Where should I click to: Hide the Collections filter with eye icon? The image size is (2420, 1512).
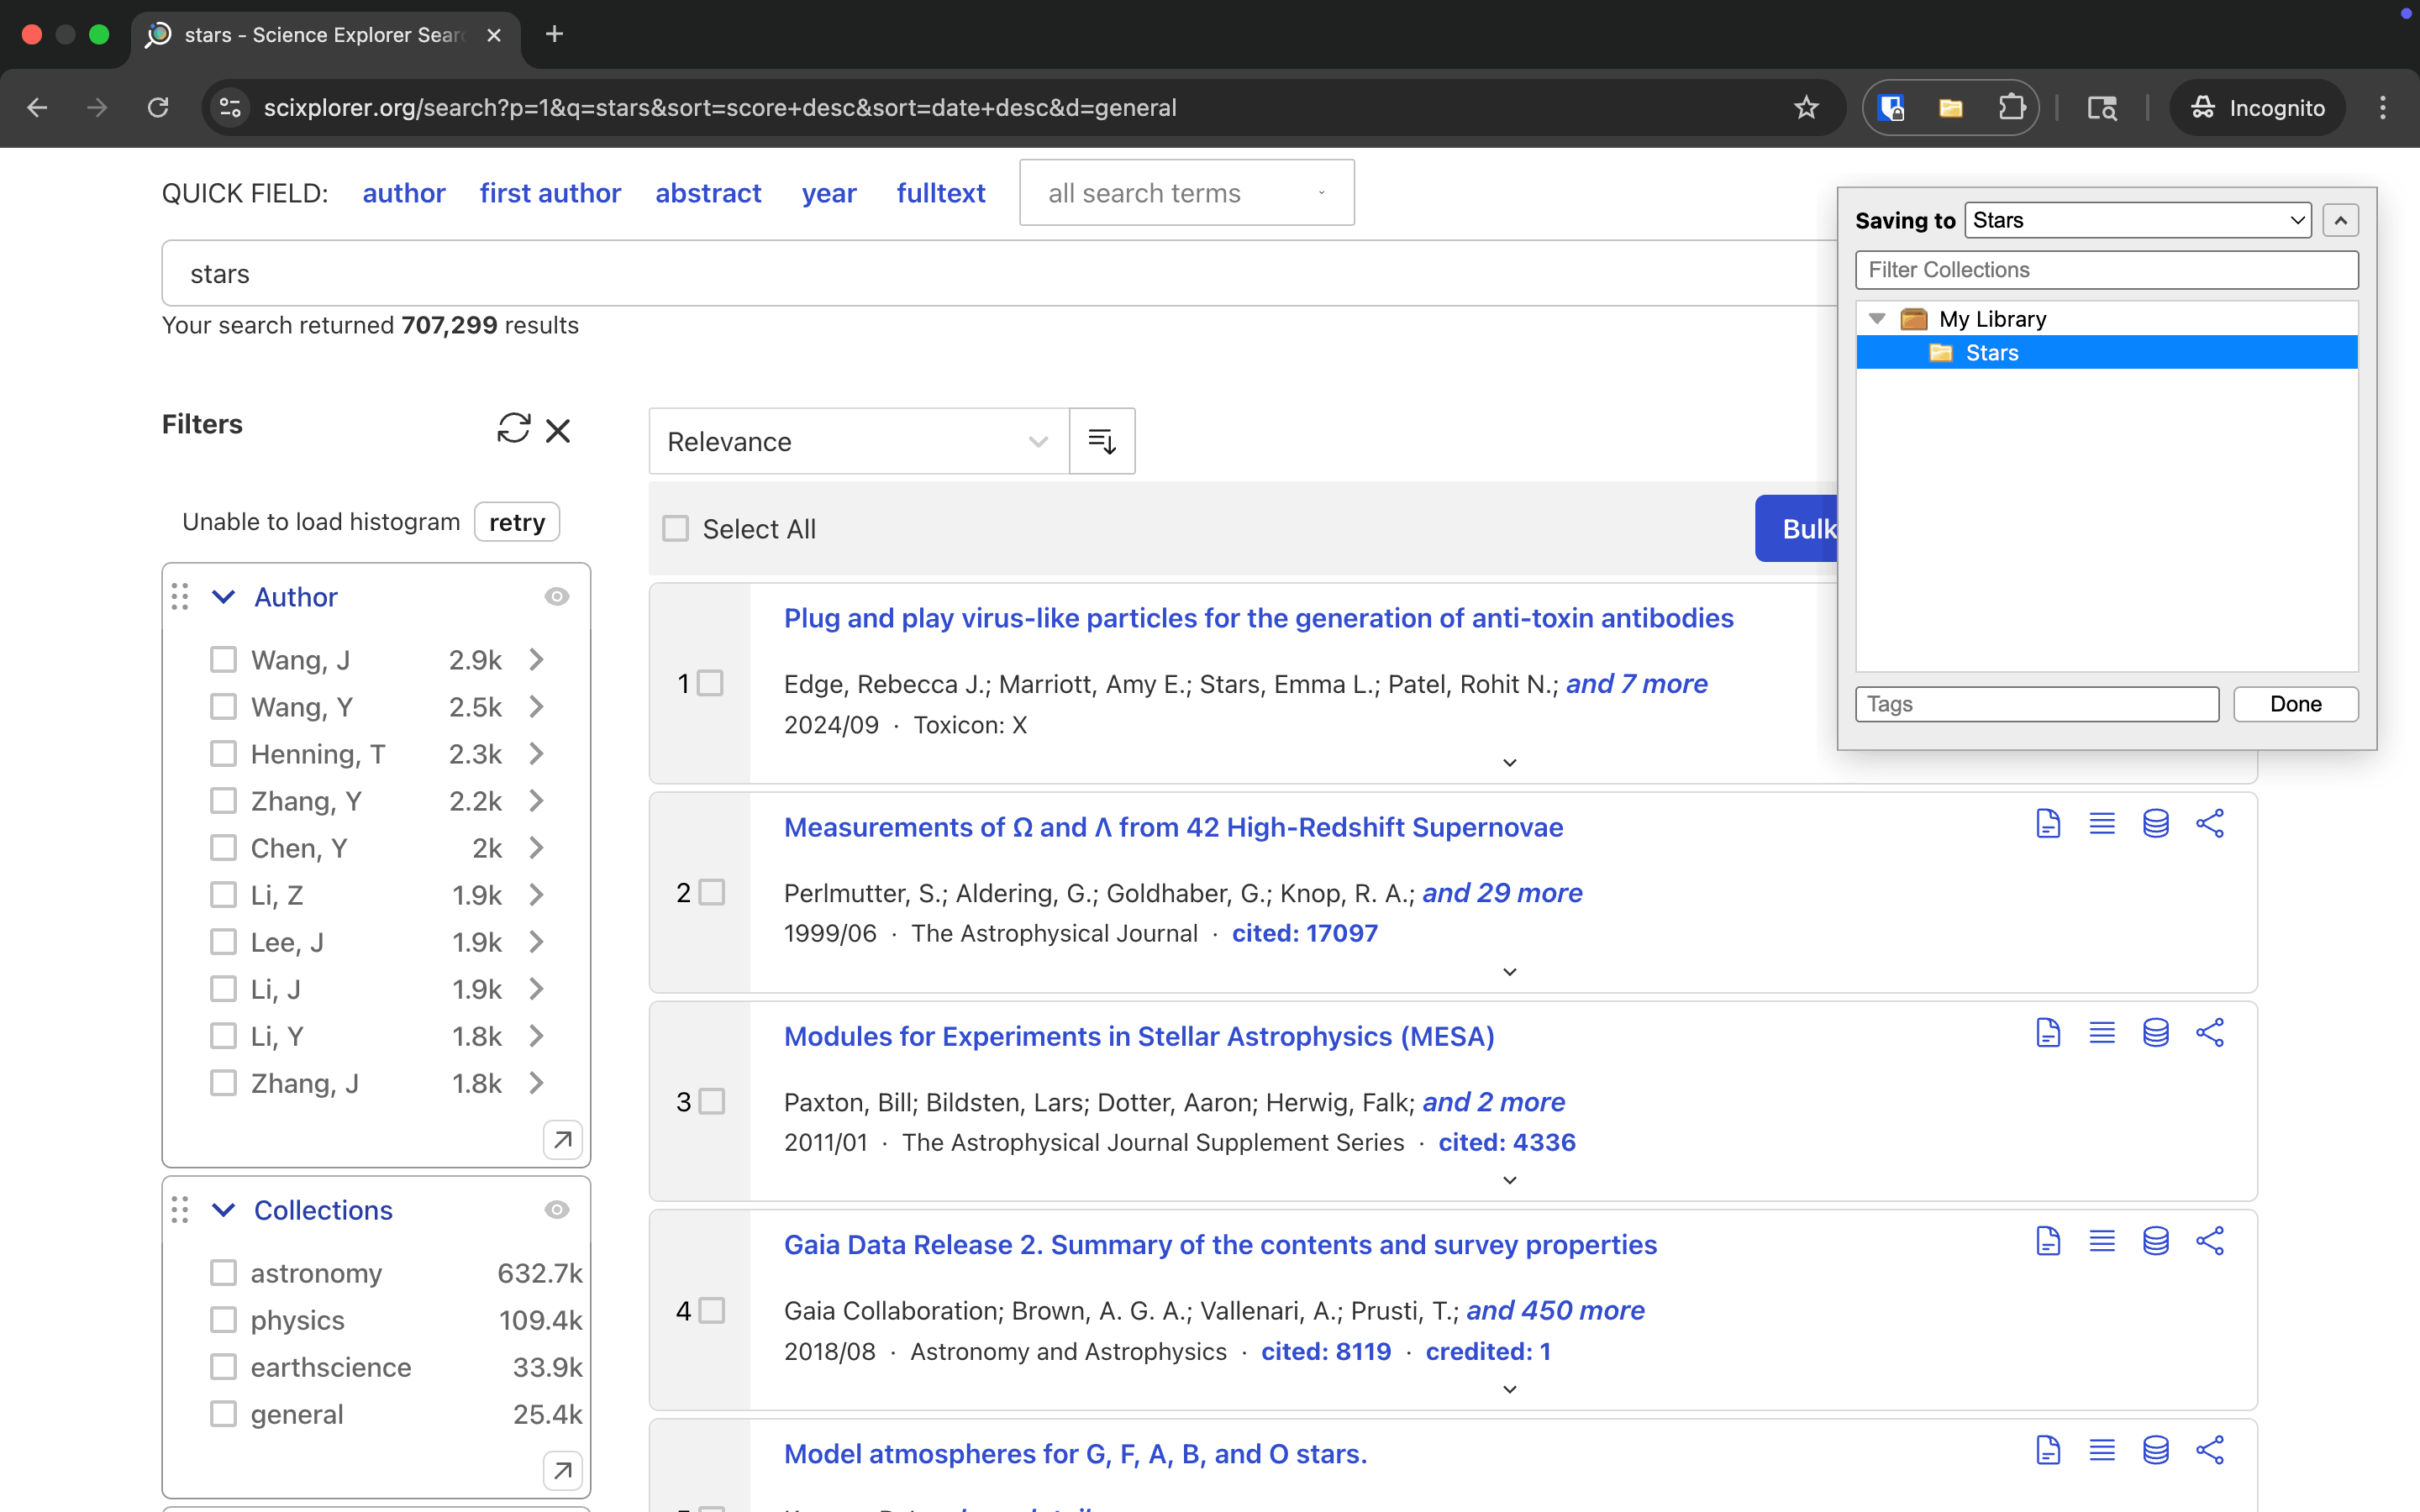tap(557, 1210)
